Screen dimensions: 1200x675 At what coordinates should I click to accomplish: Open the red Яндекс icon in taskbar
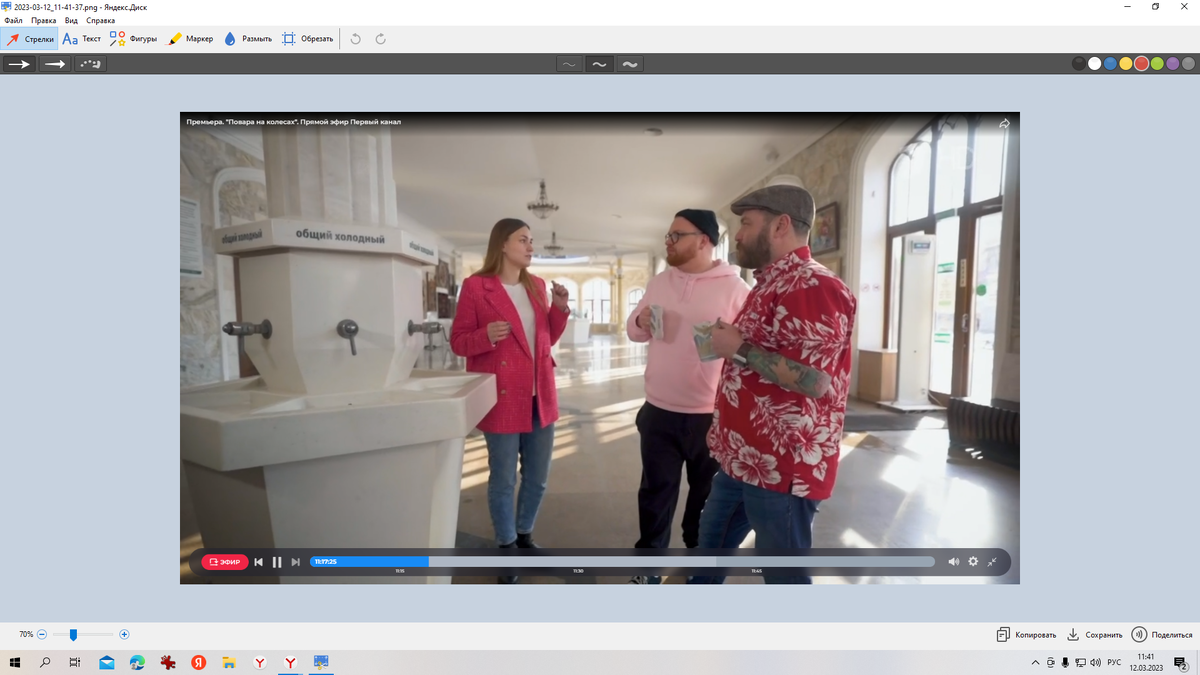coord(198,663)
